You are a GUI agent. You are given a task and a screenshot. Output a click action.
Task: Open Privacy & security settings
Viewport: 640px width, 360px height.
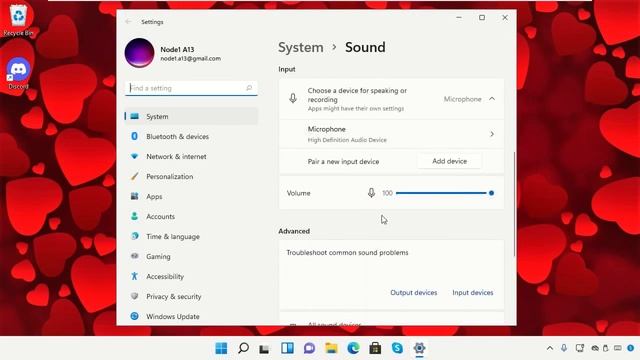191,296
